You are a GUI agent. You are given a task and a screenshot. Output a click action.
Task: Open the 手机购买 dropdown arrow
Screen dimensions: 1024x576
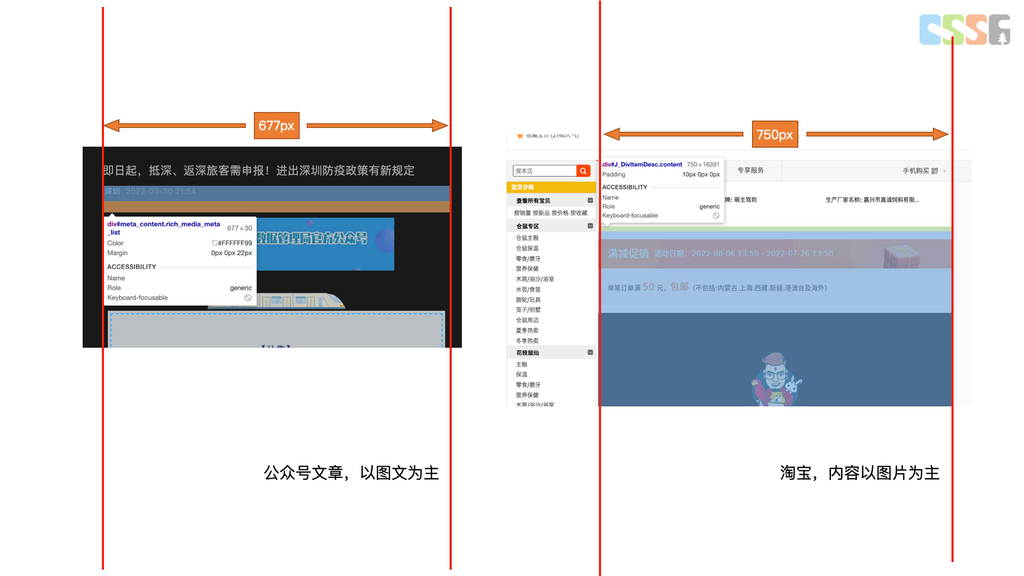946,171
